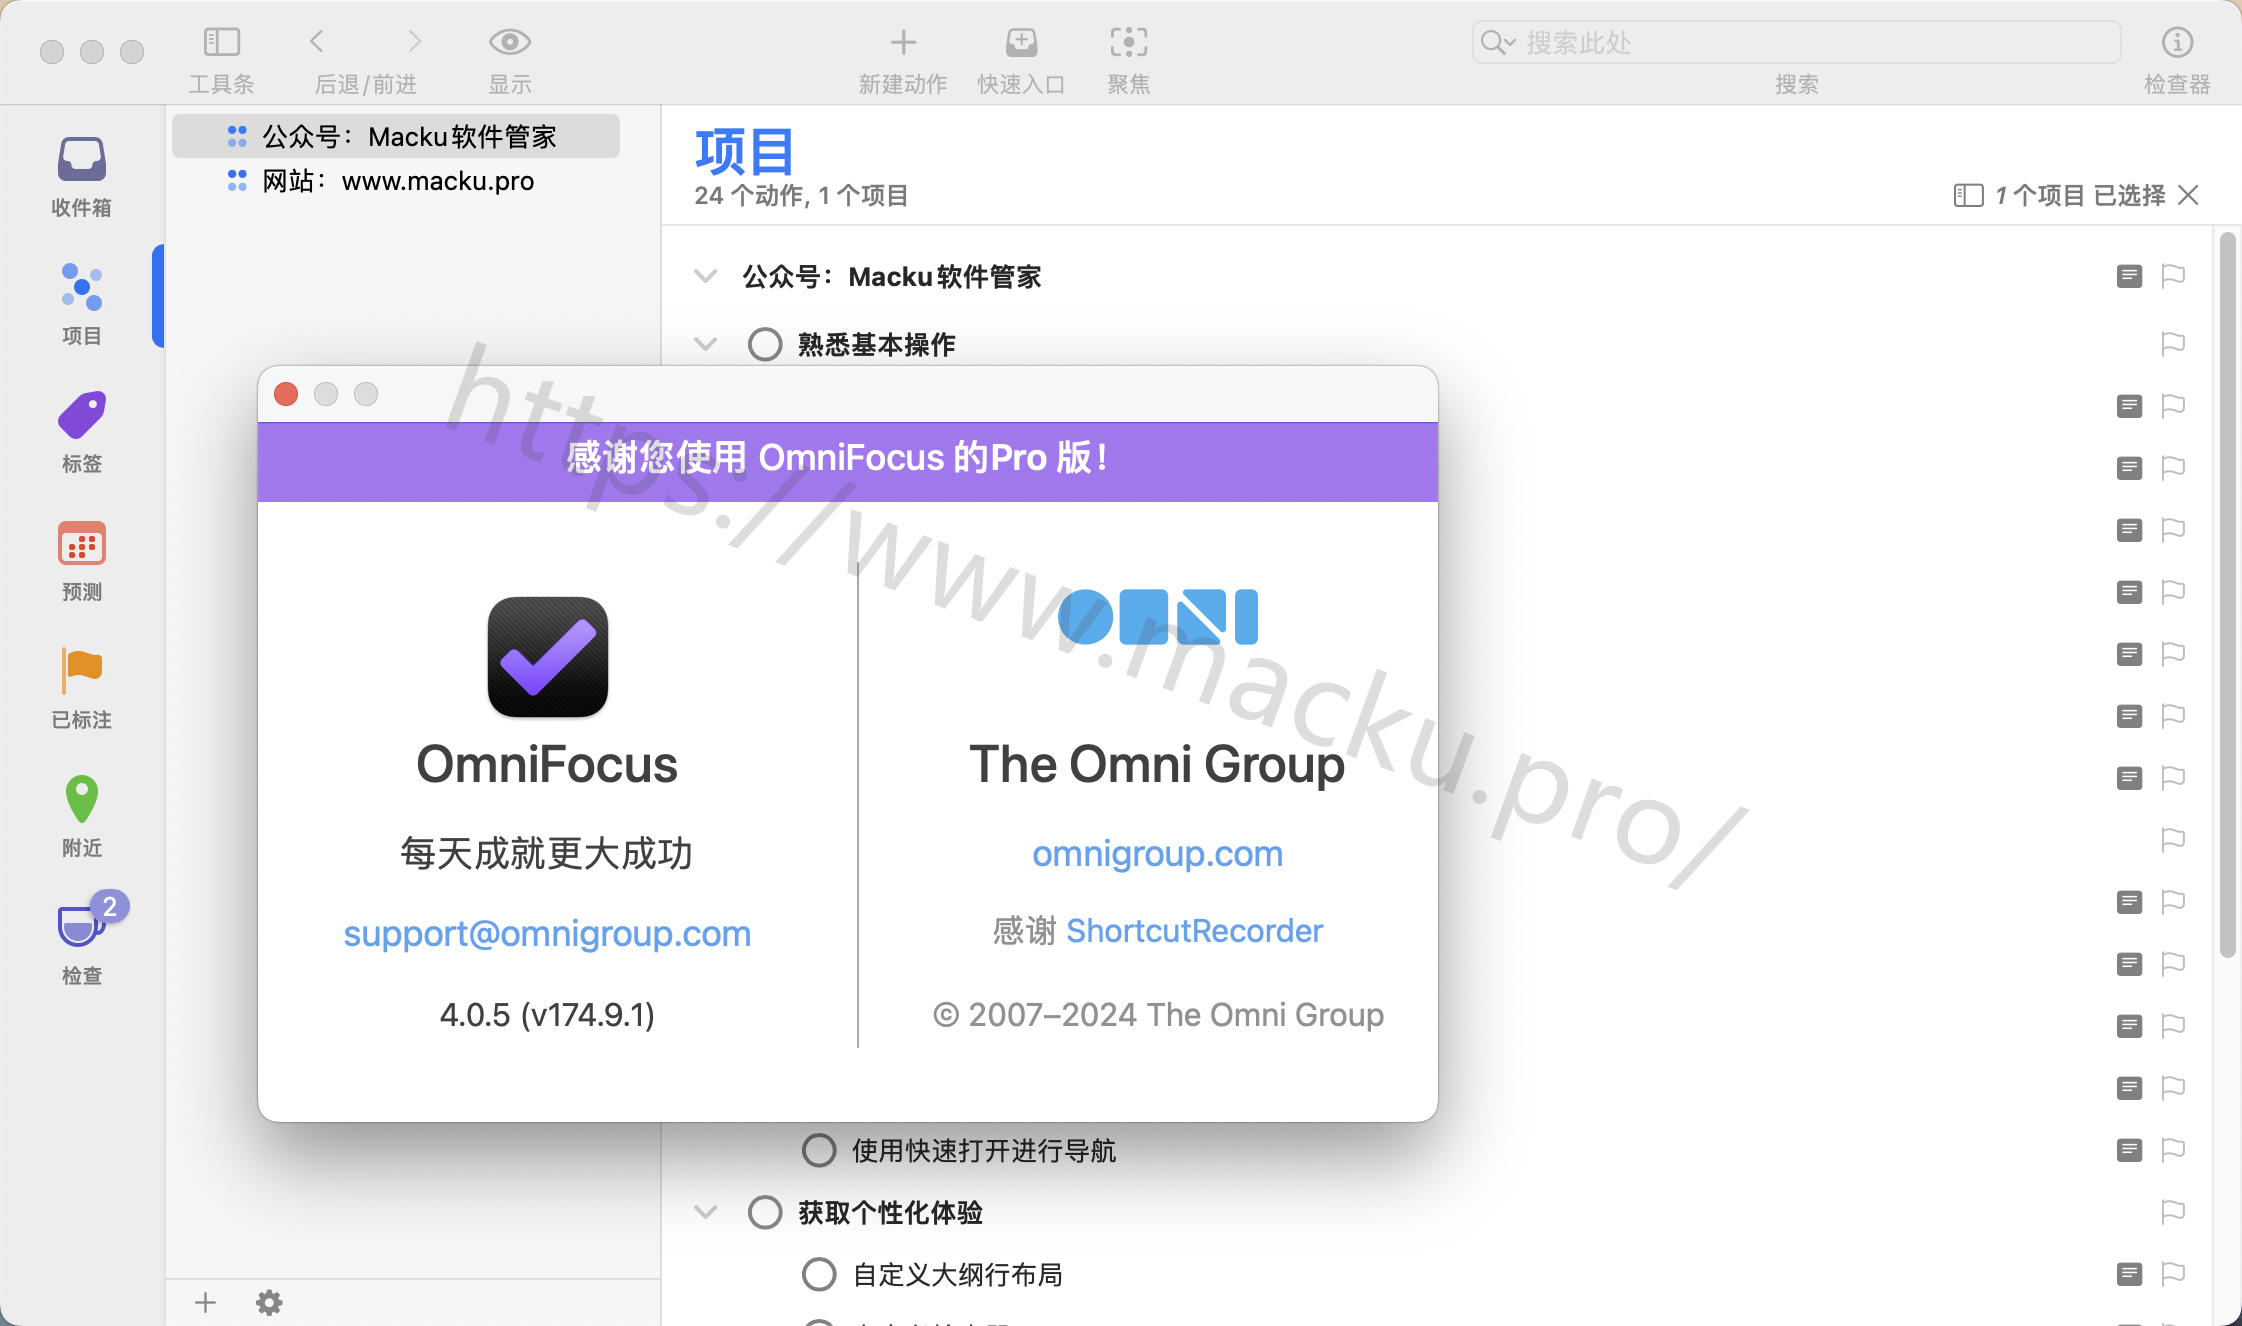The width and height of the screenshot is (2242, 1326).
Task: Collapse the 公众号：Macku软件管家 project row
Action: pyautogui.click(x=706, y=276)
